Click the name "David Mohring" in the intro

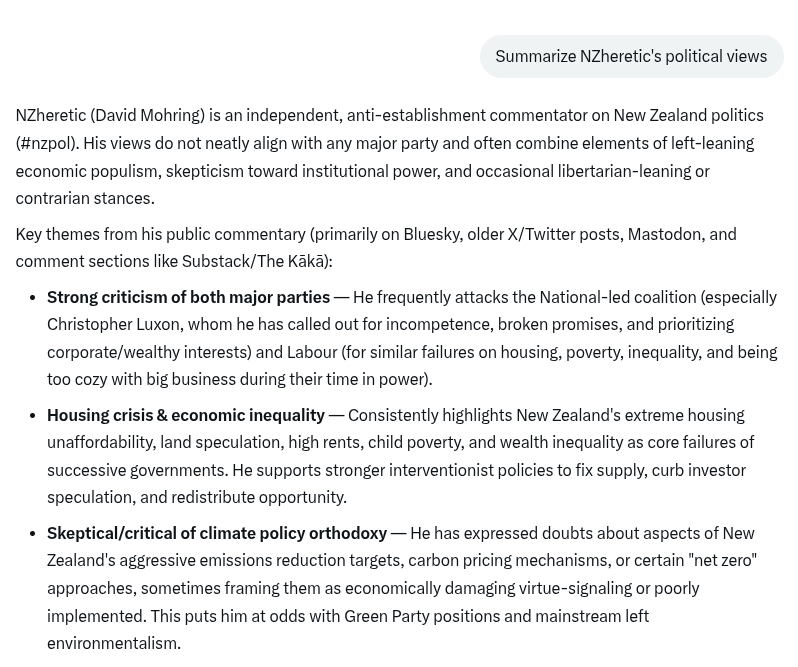pyautogui.click(x=147, y=115)
